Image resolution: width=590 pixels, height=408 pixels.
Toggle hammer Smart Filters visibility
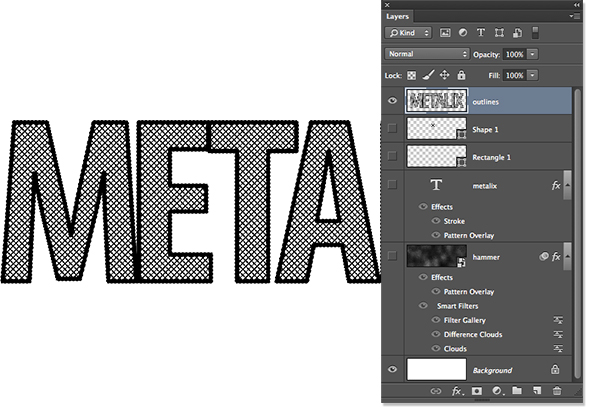point(423,305)
